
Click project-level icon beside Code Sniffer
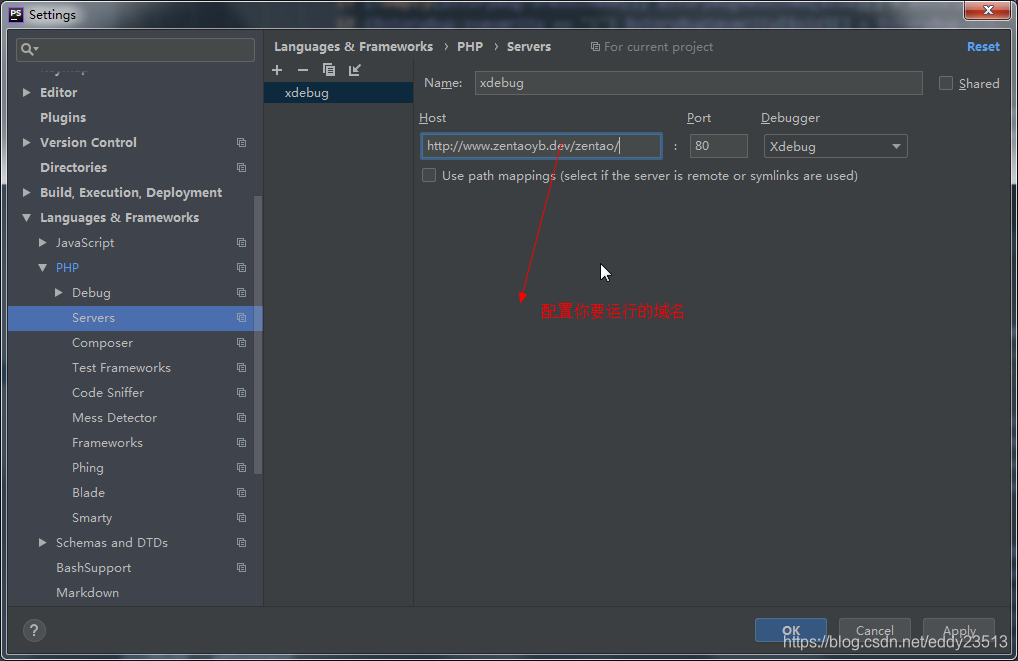[x=242, y=392]
